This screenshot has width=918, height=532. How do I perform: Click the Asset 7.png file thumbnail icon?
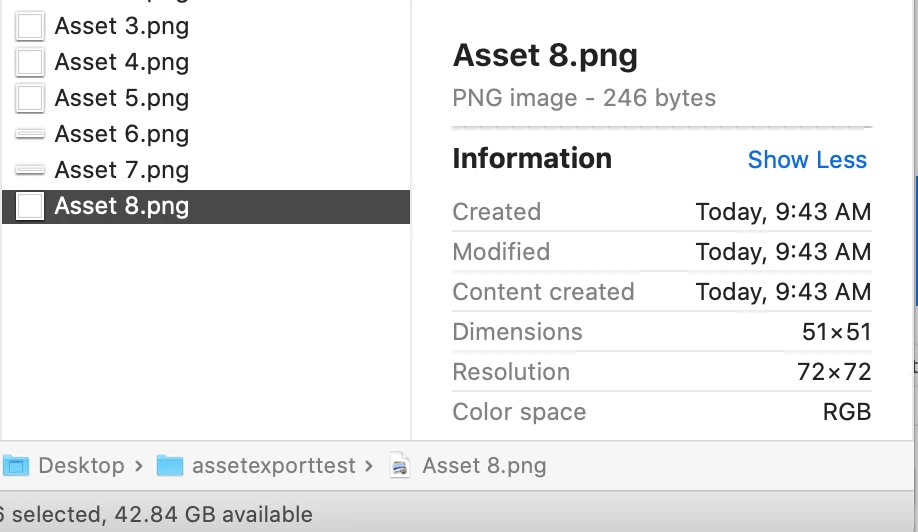pos(31,171)
